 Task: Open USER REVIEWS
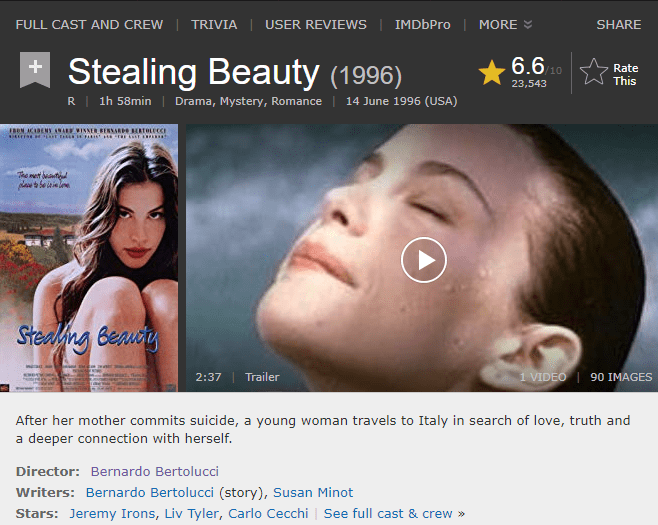point(316,25)
